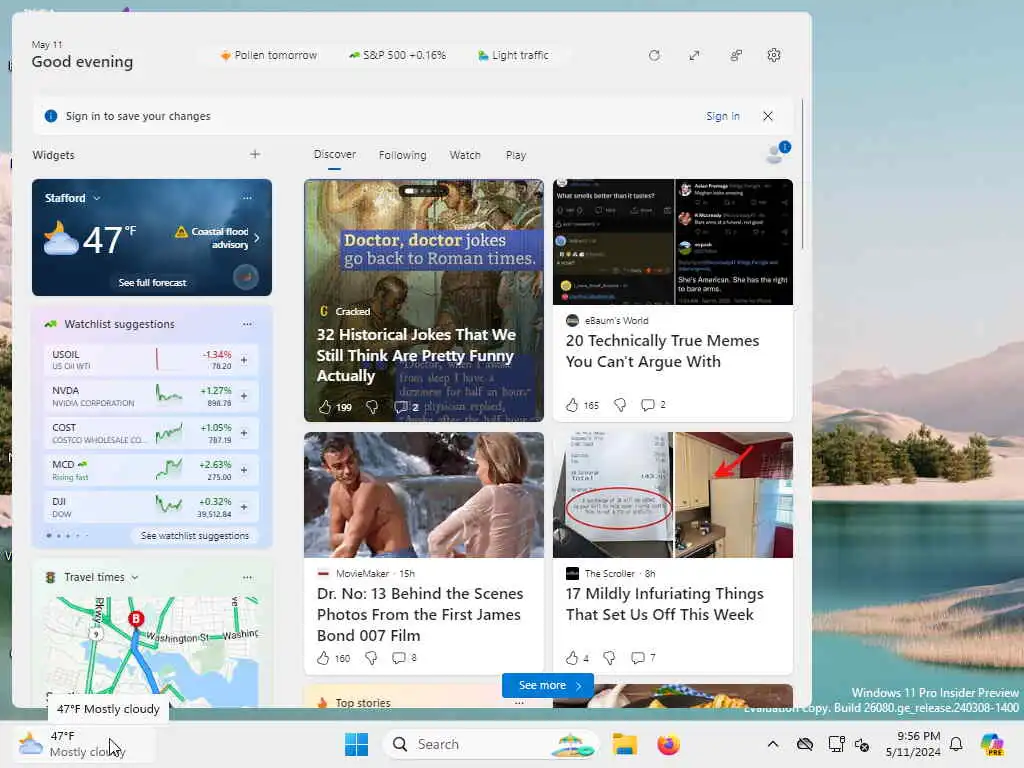Open Watchlist suggestions more options
This screenshot has height=768, width=1024.
click(247, 324)
